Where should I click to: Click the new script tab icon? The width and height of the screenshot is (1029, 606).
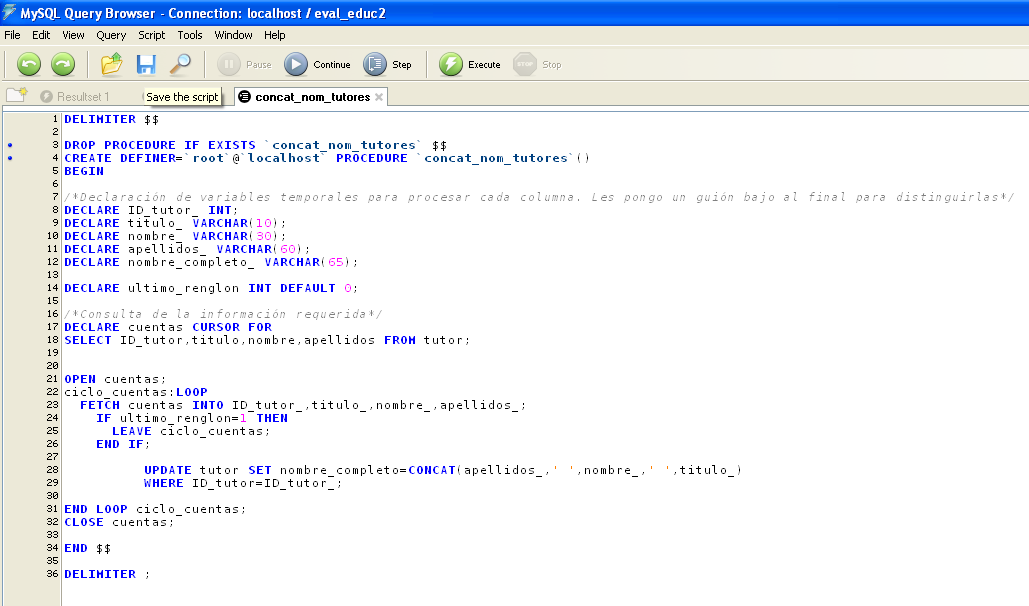coord(16,96)
